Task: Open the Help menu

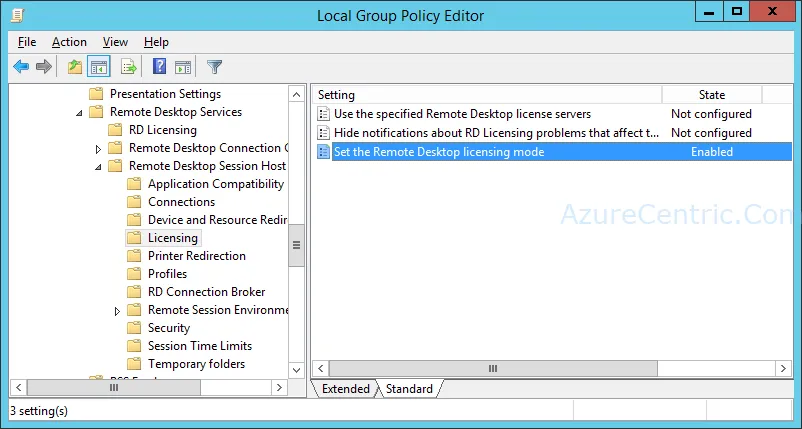Action: coord(156,42)
